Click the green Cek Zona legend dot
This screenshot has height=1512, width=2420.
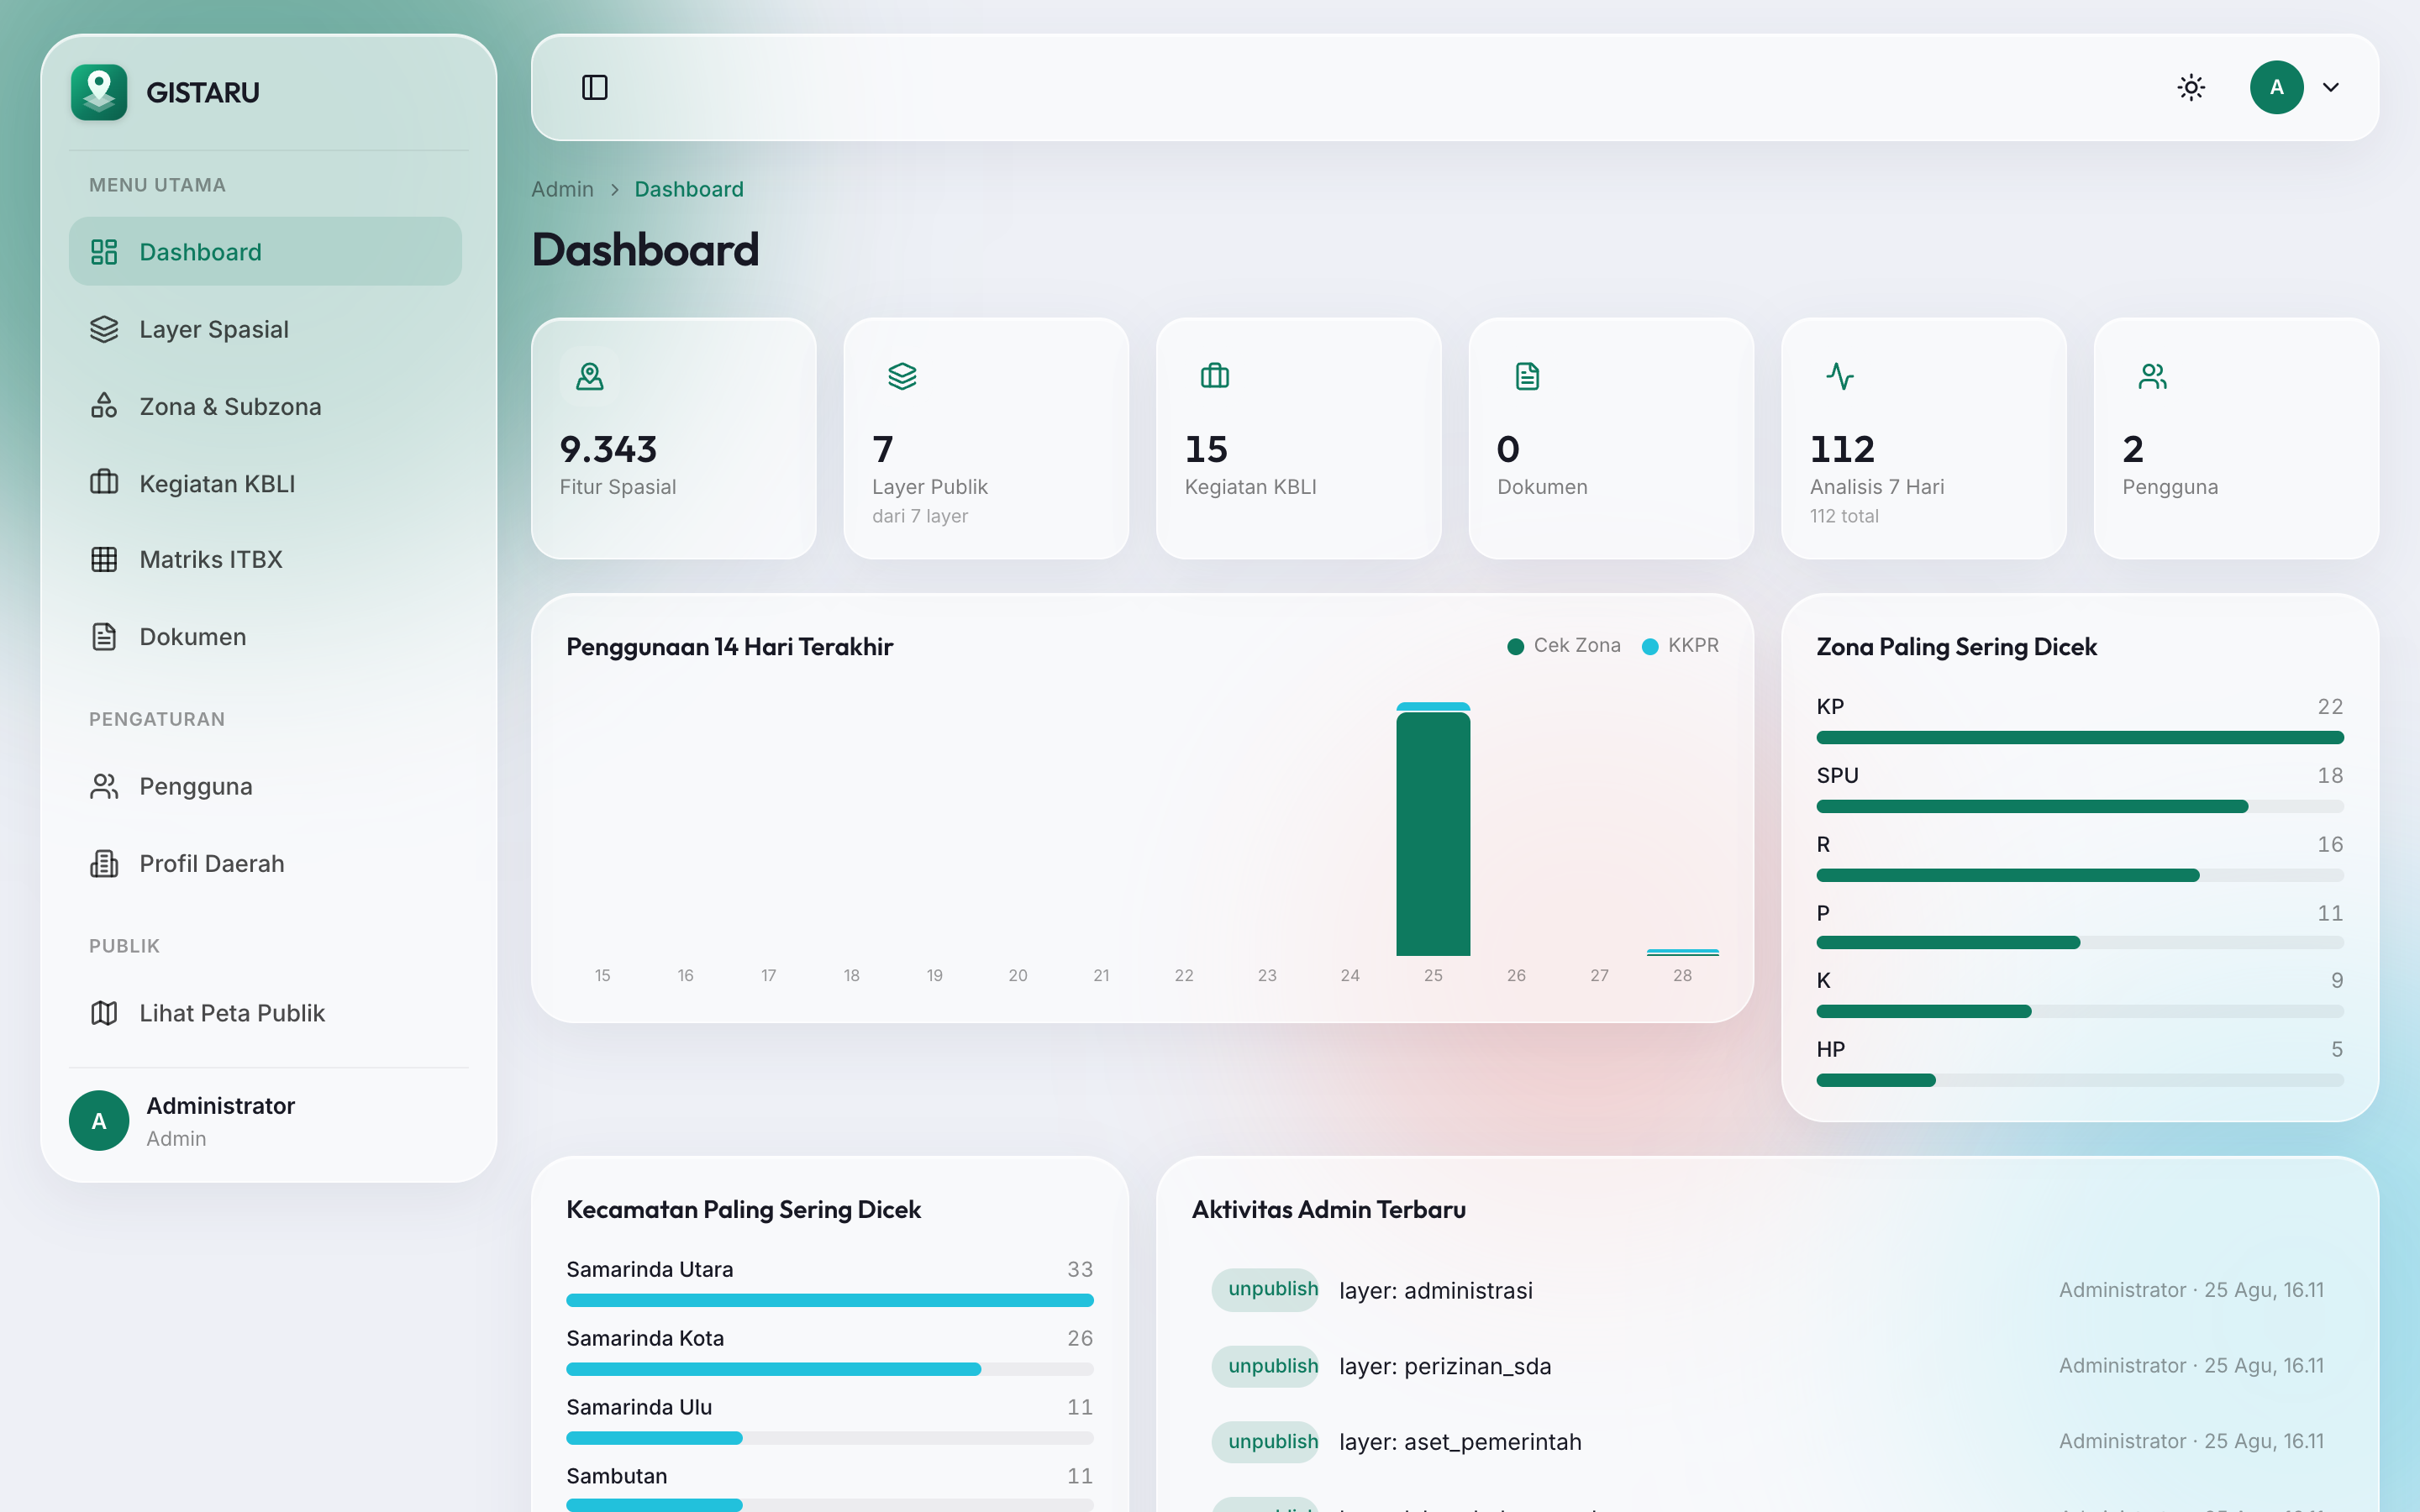[1515, 646]
